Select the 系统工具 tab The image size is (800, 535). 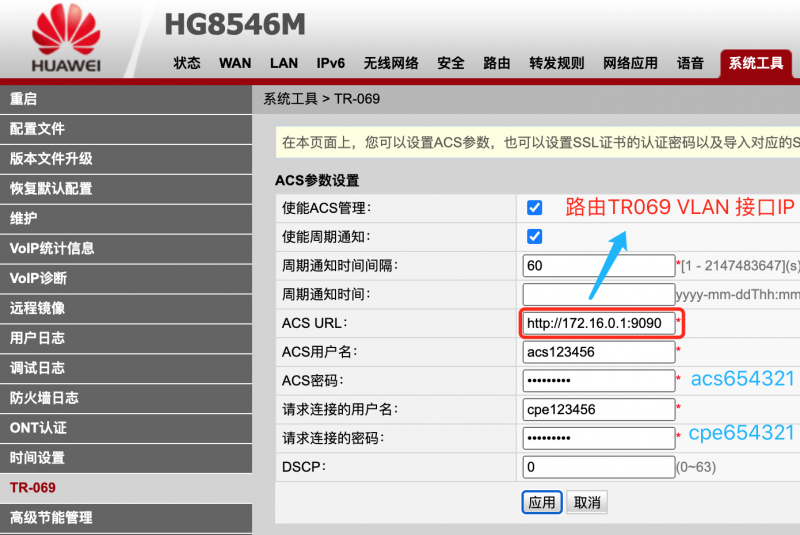click(x=756, y=63)
